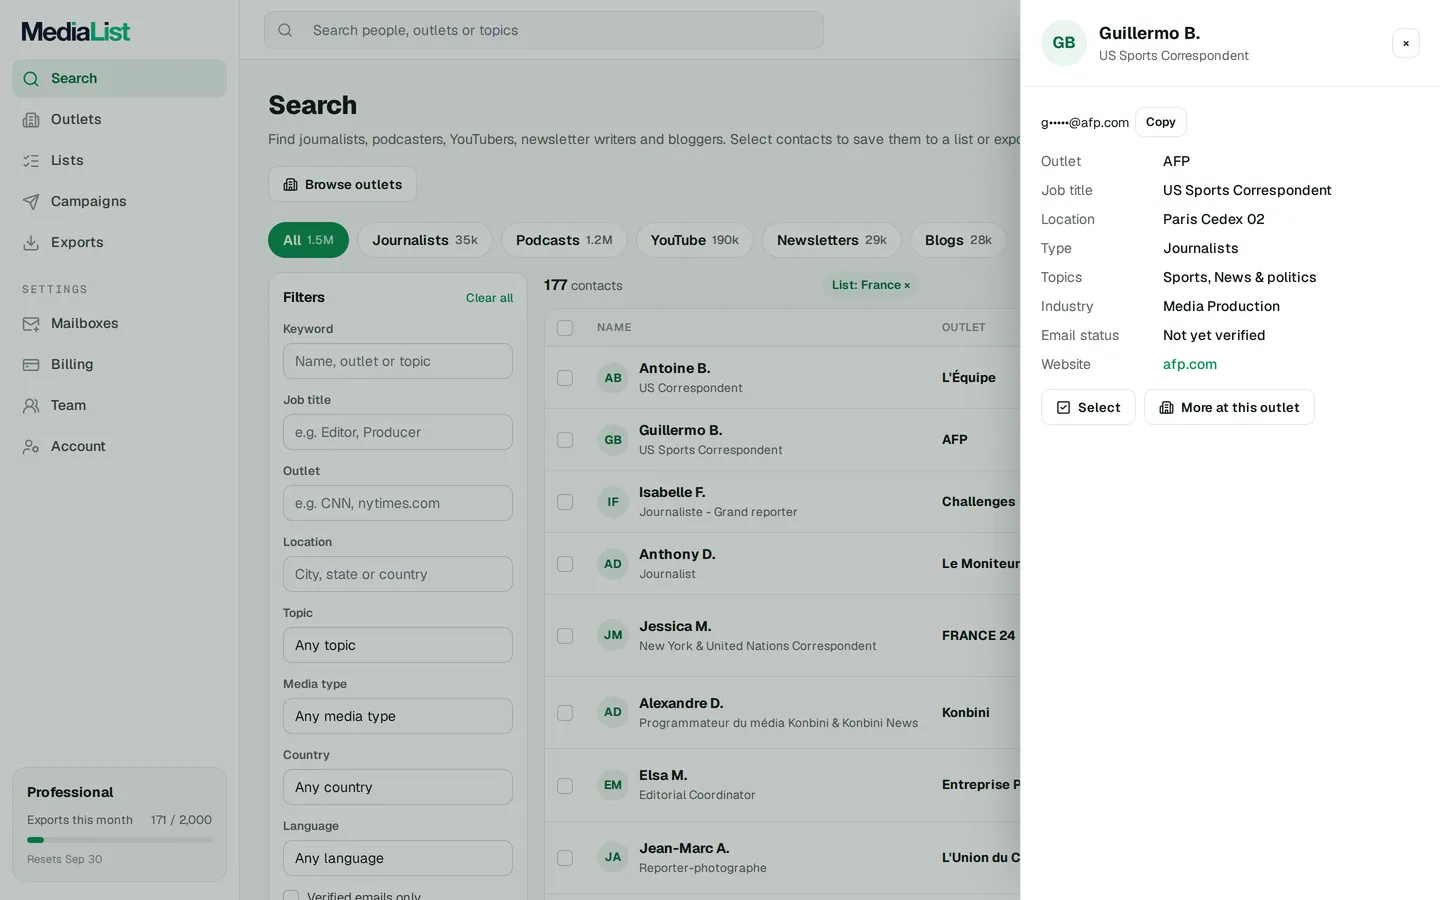Click the Billing card icon
This screenshot has height=900, width=1440.
(31, 364)
